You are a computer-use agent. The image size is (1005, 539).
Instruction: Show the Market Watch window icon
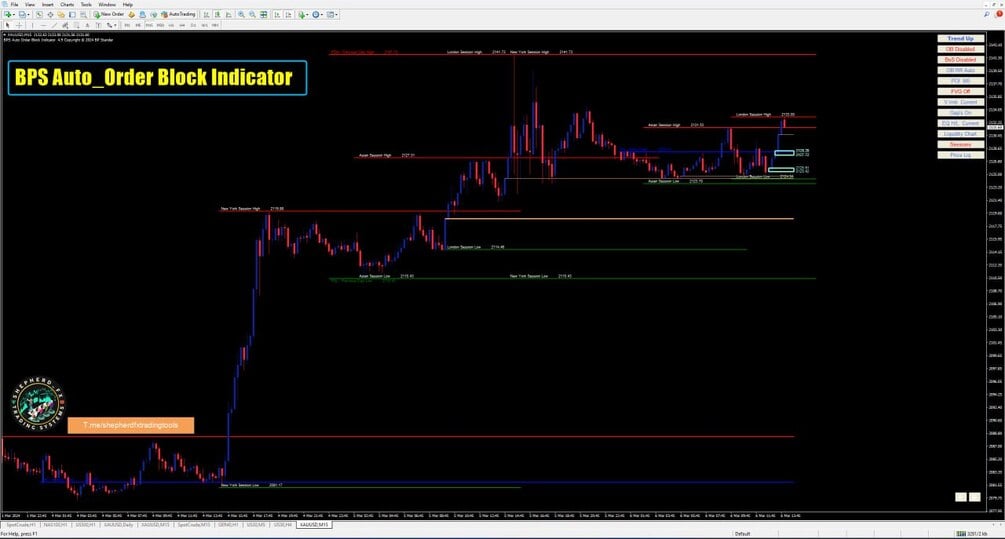click(x=39, y=14)
